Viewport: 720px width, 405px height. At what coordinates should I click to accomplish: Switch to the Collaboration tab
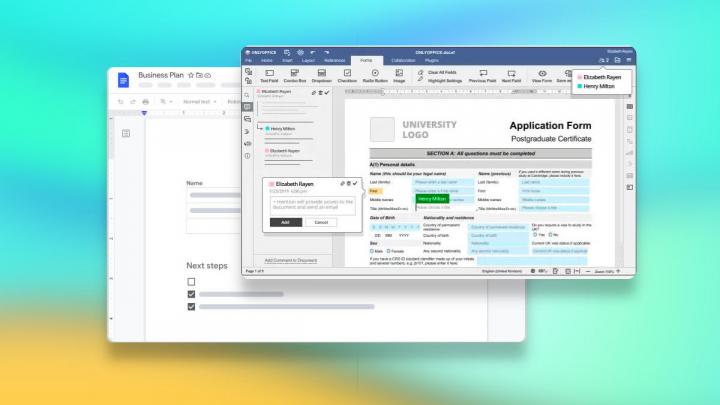[x=404, y=61]
